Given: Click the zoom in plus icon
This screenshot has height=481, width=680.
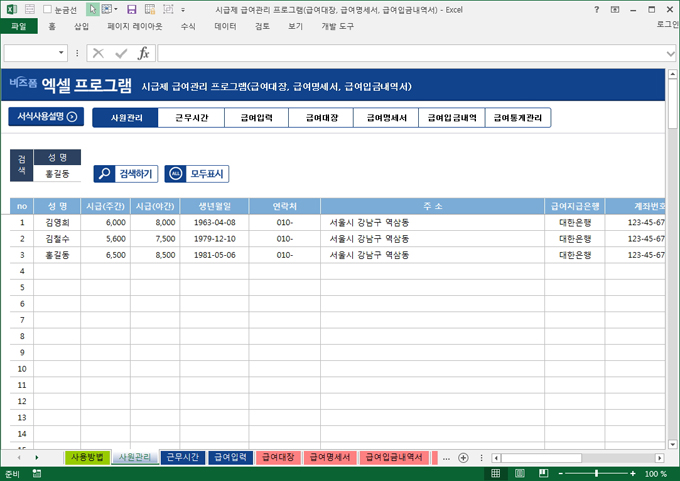Looking at the screenshot, I should 634,473.
